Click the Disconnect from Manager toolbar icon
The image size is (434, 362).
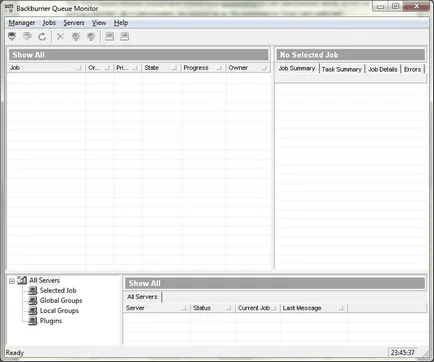pos(27,37)
